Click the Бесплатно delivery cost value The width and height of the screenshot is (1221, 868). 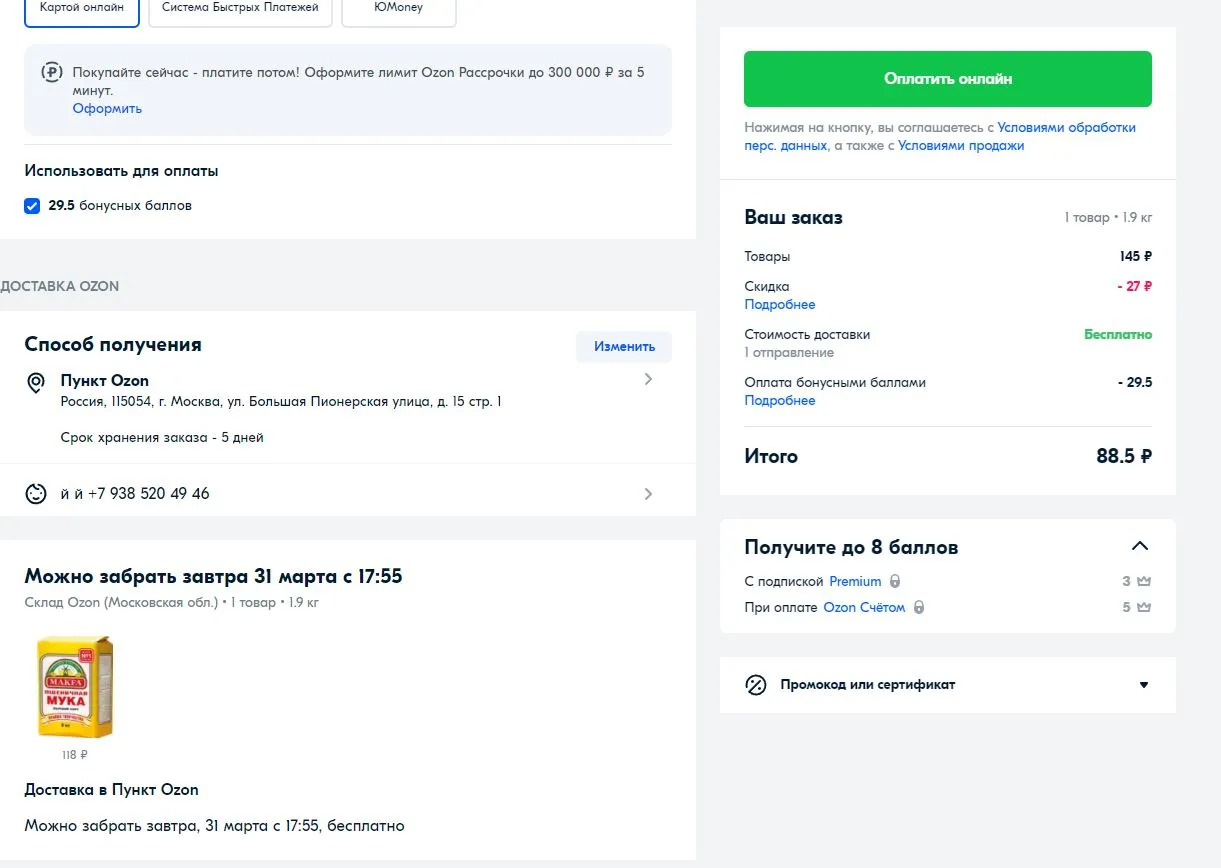(1118, 334)
